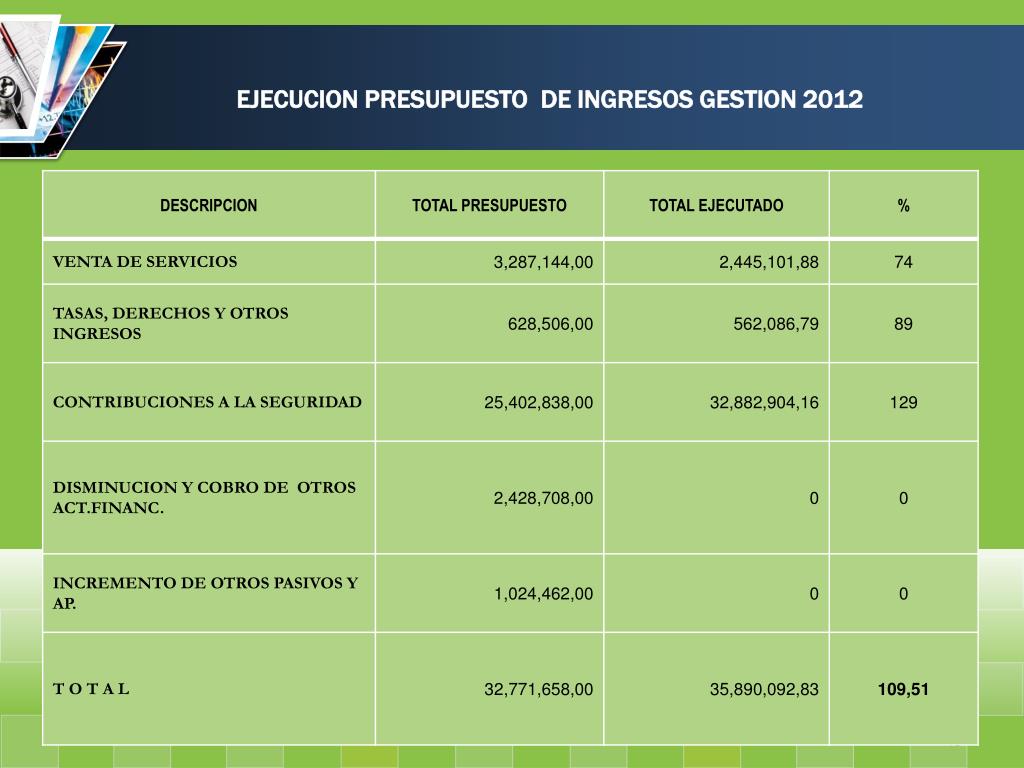Click the bold total percentage 109,51
The height and width of the screenshot is (768, 1024).
pos(903,689)
